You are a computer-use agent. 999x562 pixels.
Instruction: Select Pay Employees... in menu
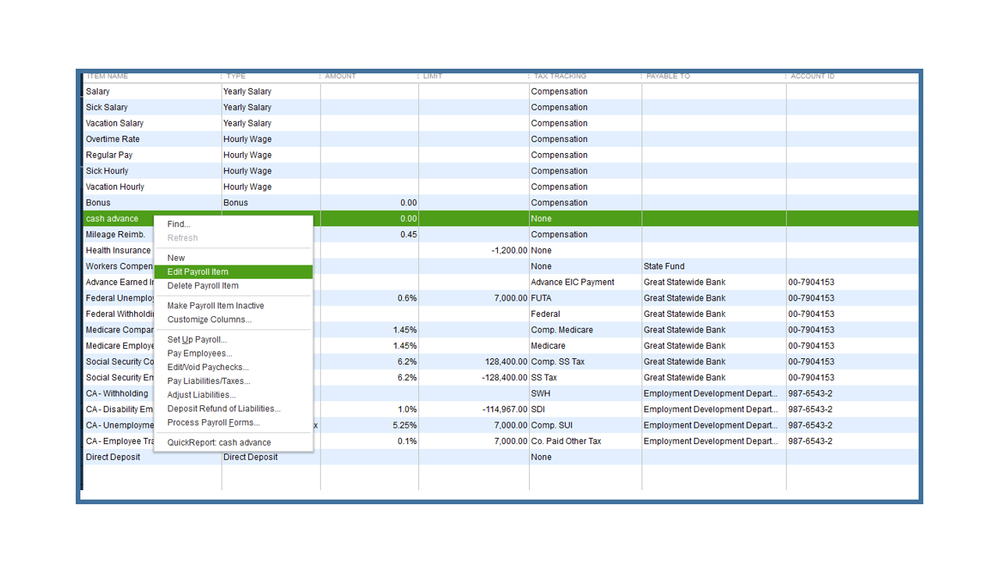pyautogui.click(x=199, y=354)
